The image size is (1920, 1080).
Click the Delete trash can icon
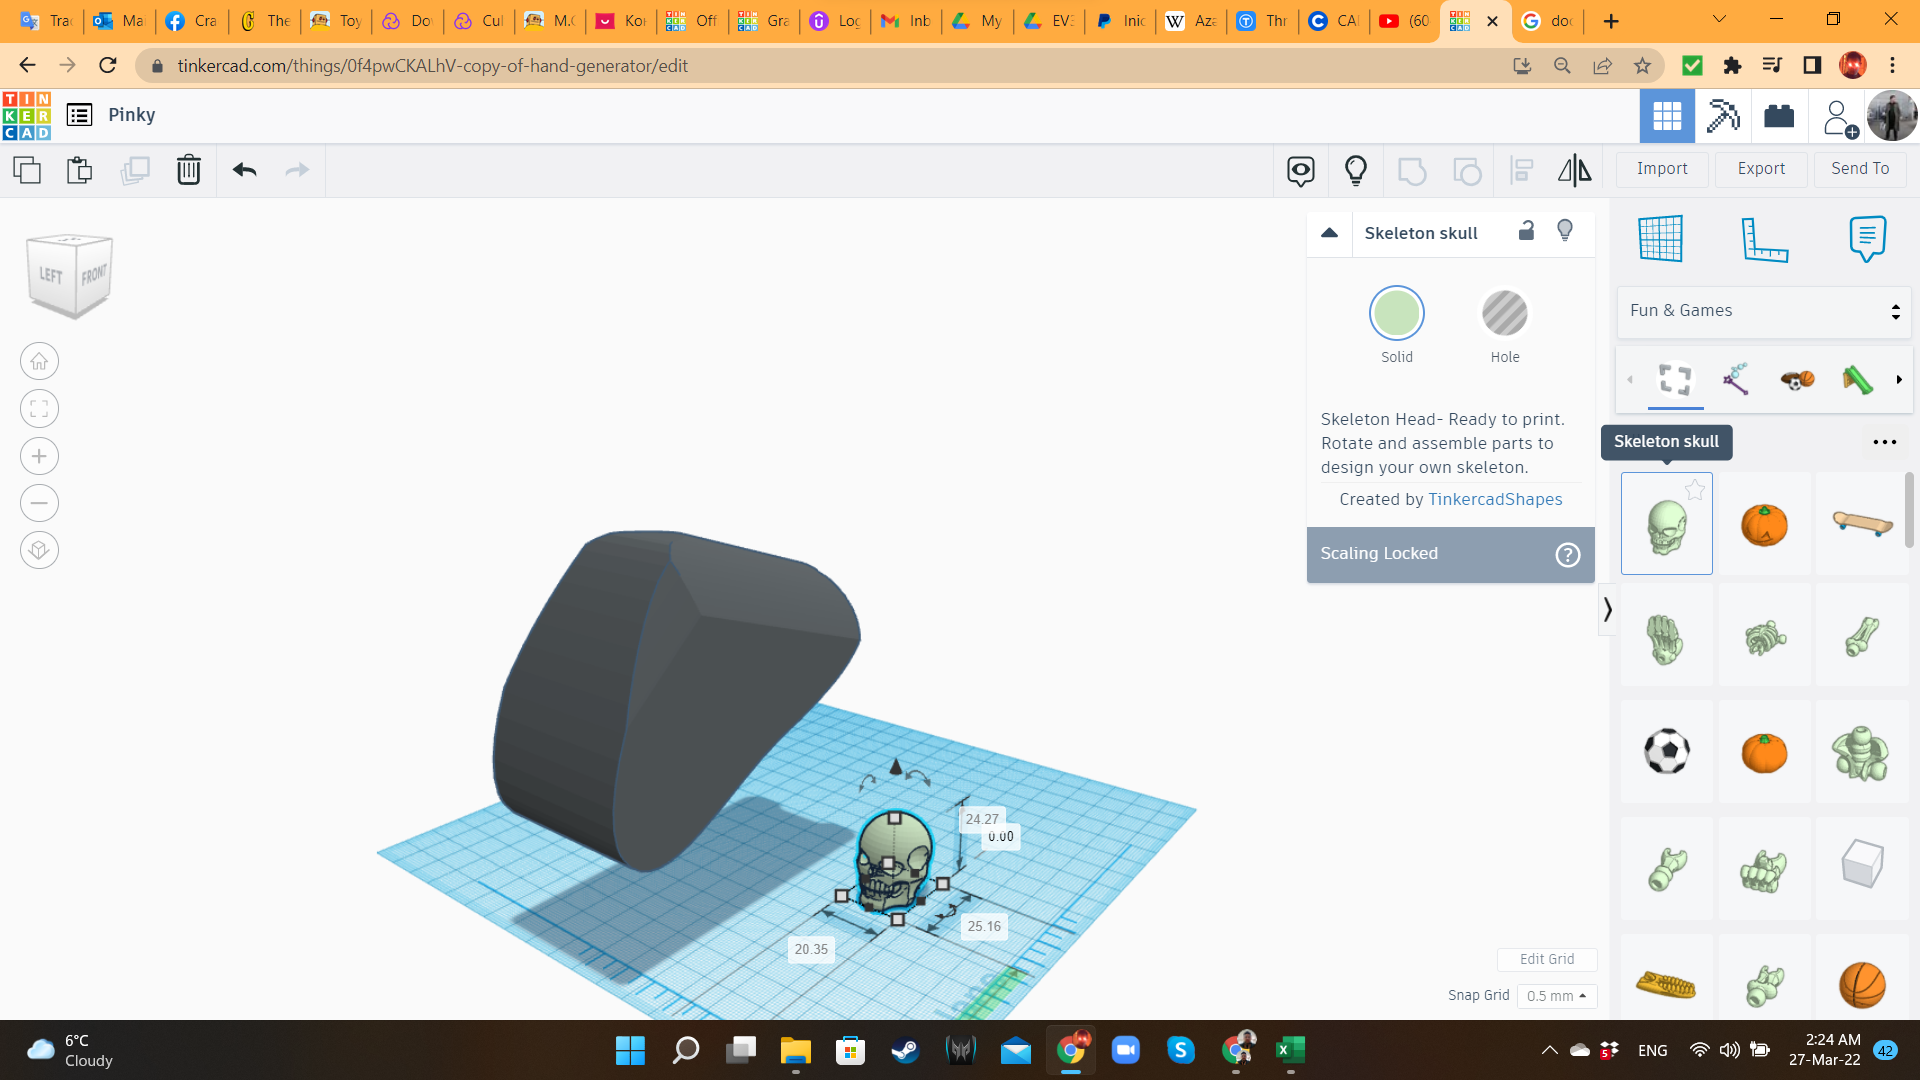pyautogui.click(x=188, y=170)
